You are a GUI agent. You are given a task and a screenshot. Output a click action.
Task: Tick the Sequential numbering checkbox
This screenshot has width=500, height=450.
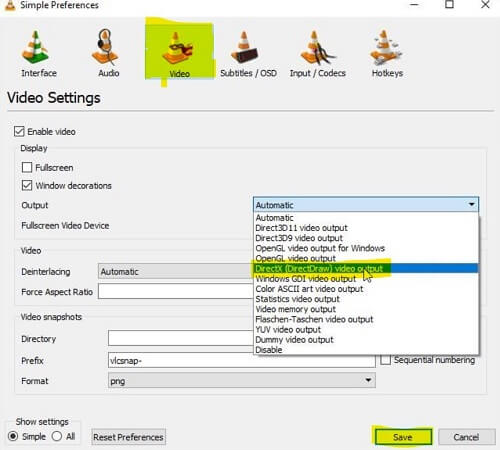pyautogui.click(x=385, y=360)
